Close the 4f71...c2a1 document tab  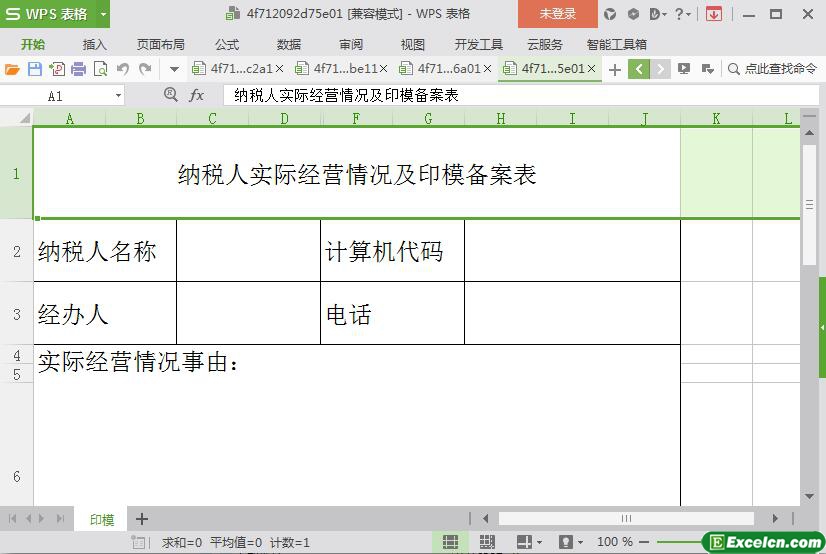point(279,68)
